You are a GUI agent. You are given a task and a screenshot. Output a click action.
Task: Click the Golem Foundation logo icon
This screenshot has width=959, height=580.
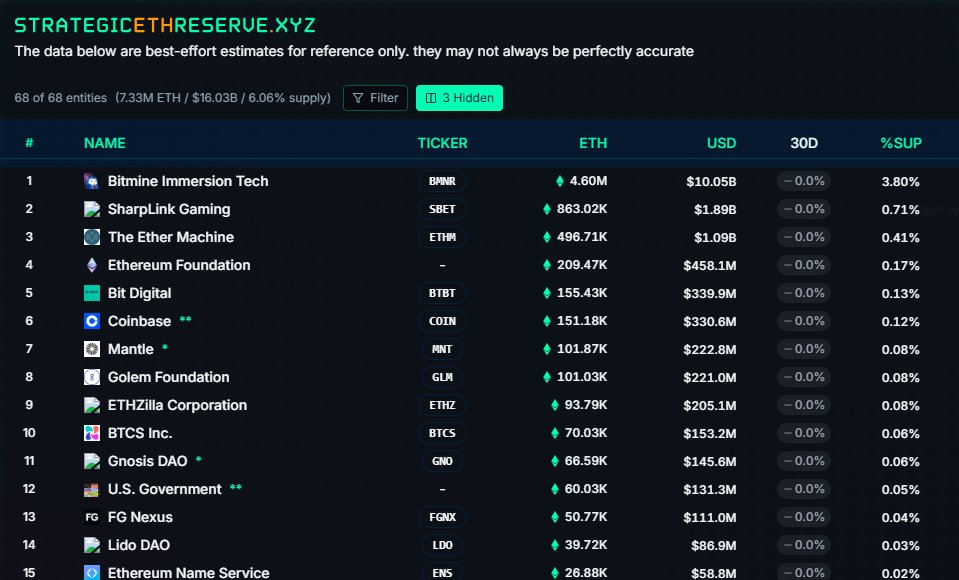(x=92, y=377)
